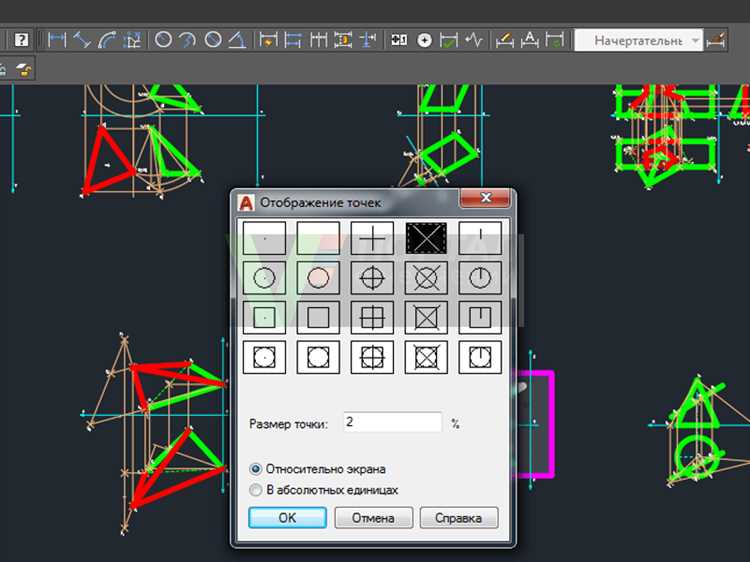This screenshot has height=562, width=750.
Task: Open the Dimension Style manager icon
Action: 716,40
